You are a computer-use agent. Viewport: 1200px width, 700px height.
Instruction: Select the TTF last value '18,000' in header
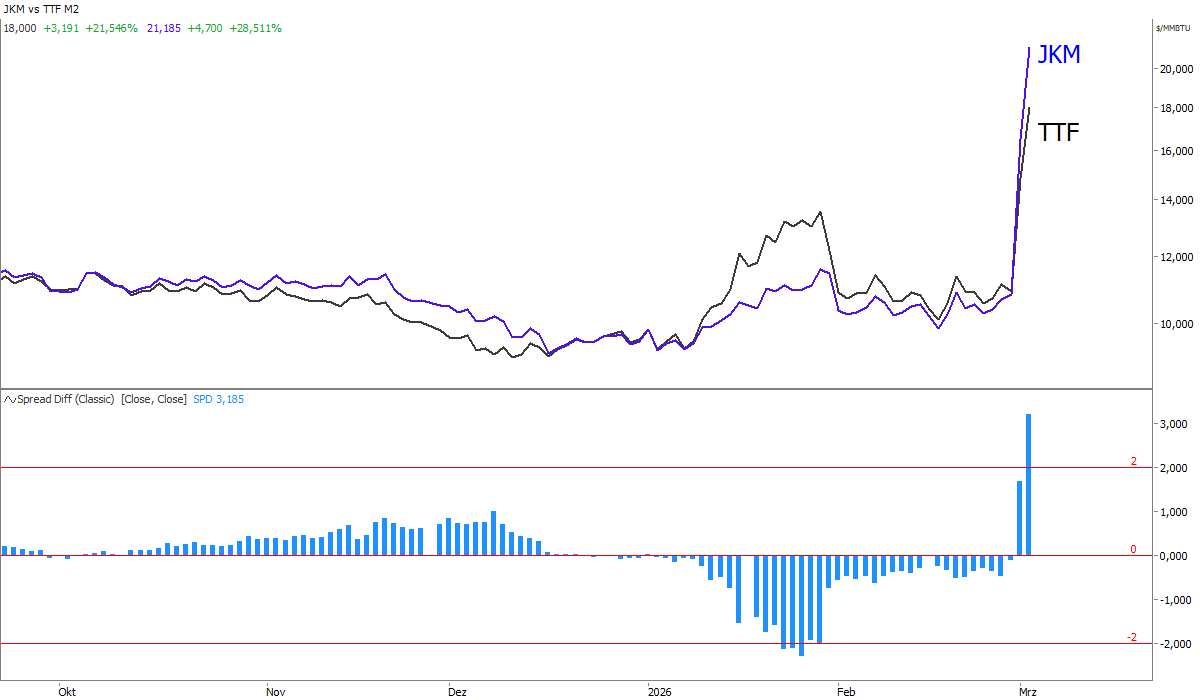coord(20,28)
